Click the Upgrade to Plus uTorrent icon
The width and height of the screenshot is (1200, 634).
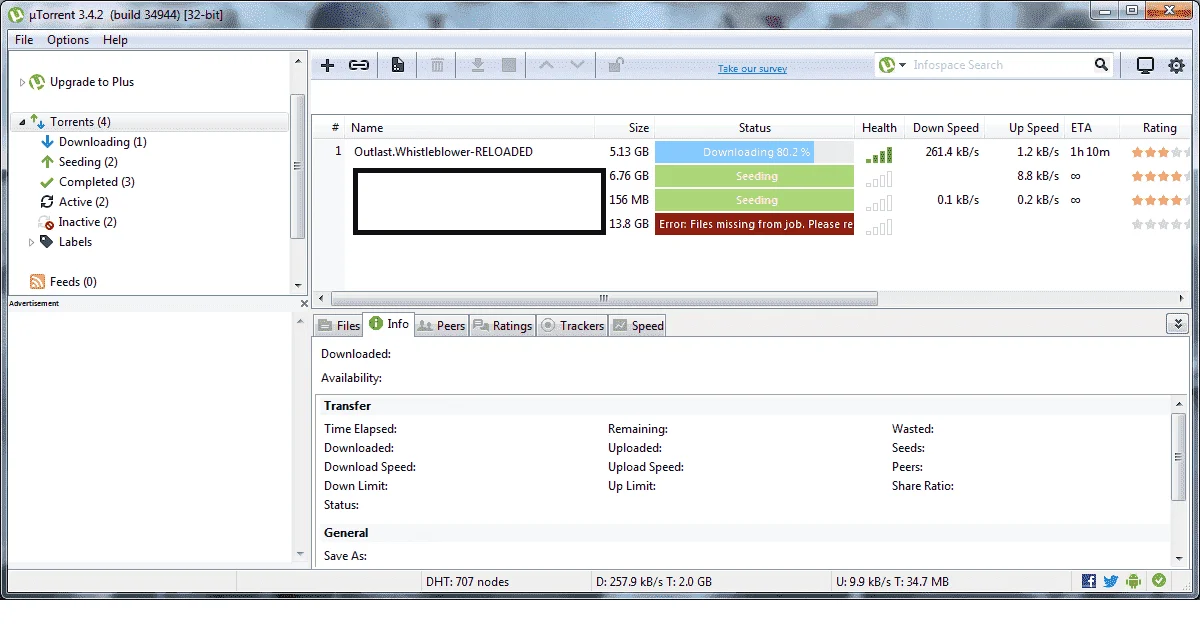[x=37, y=82]
